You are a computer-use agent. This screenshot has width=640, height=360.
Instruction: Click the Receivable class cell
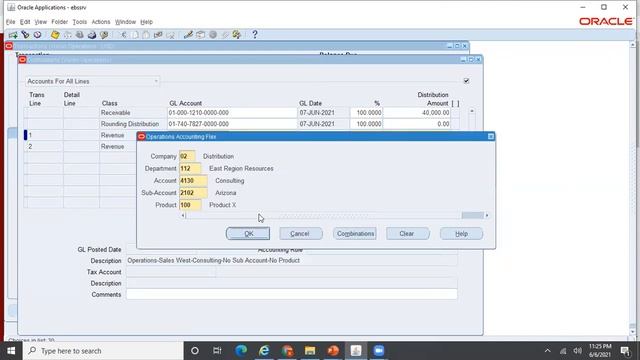coord(133,113)
